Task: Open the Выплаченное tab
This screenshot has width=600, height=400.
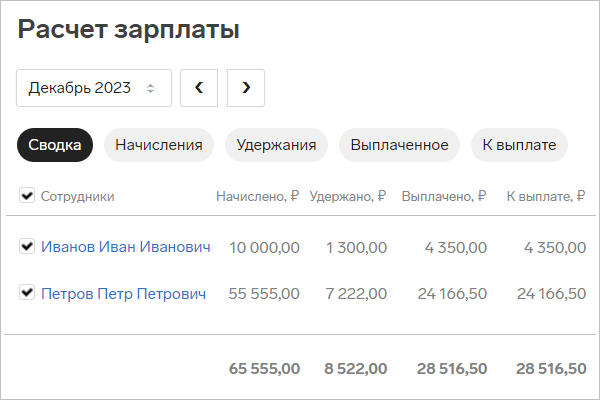Action: [x=399, y=145]
